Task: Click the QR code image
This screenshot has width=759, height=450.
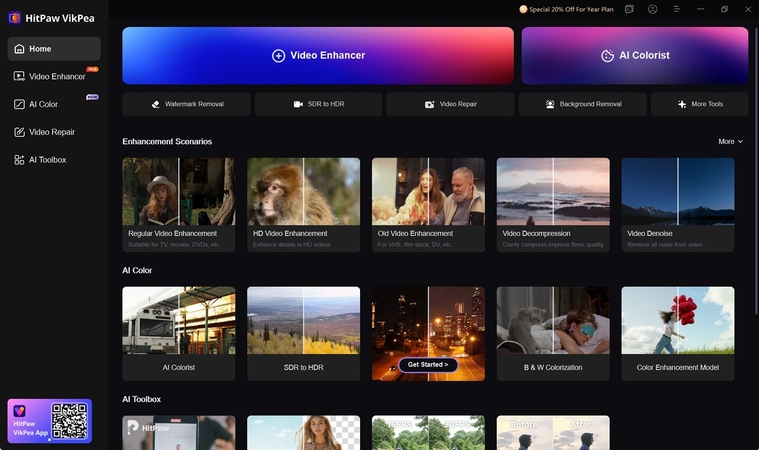Action: (x=70, y=421)
